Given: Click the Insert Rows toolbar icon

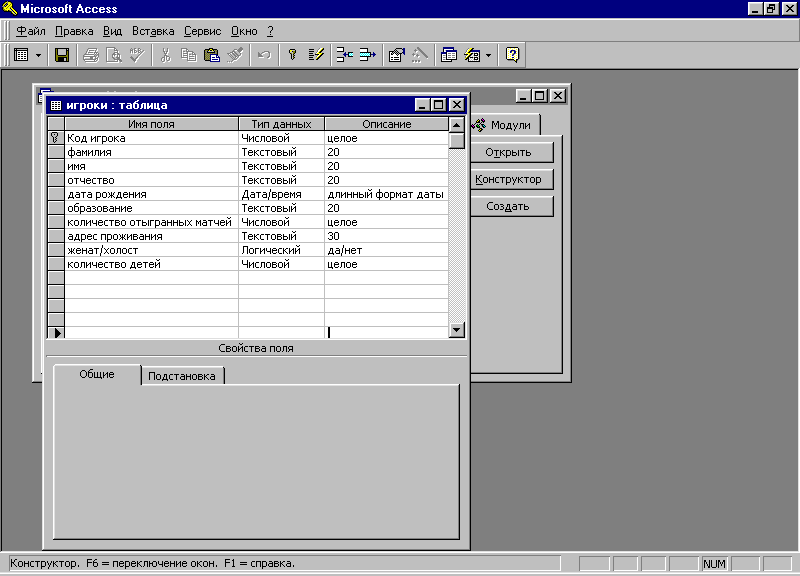Looking at the screenshot, I should [x=344, y=55].
